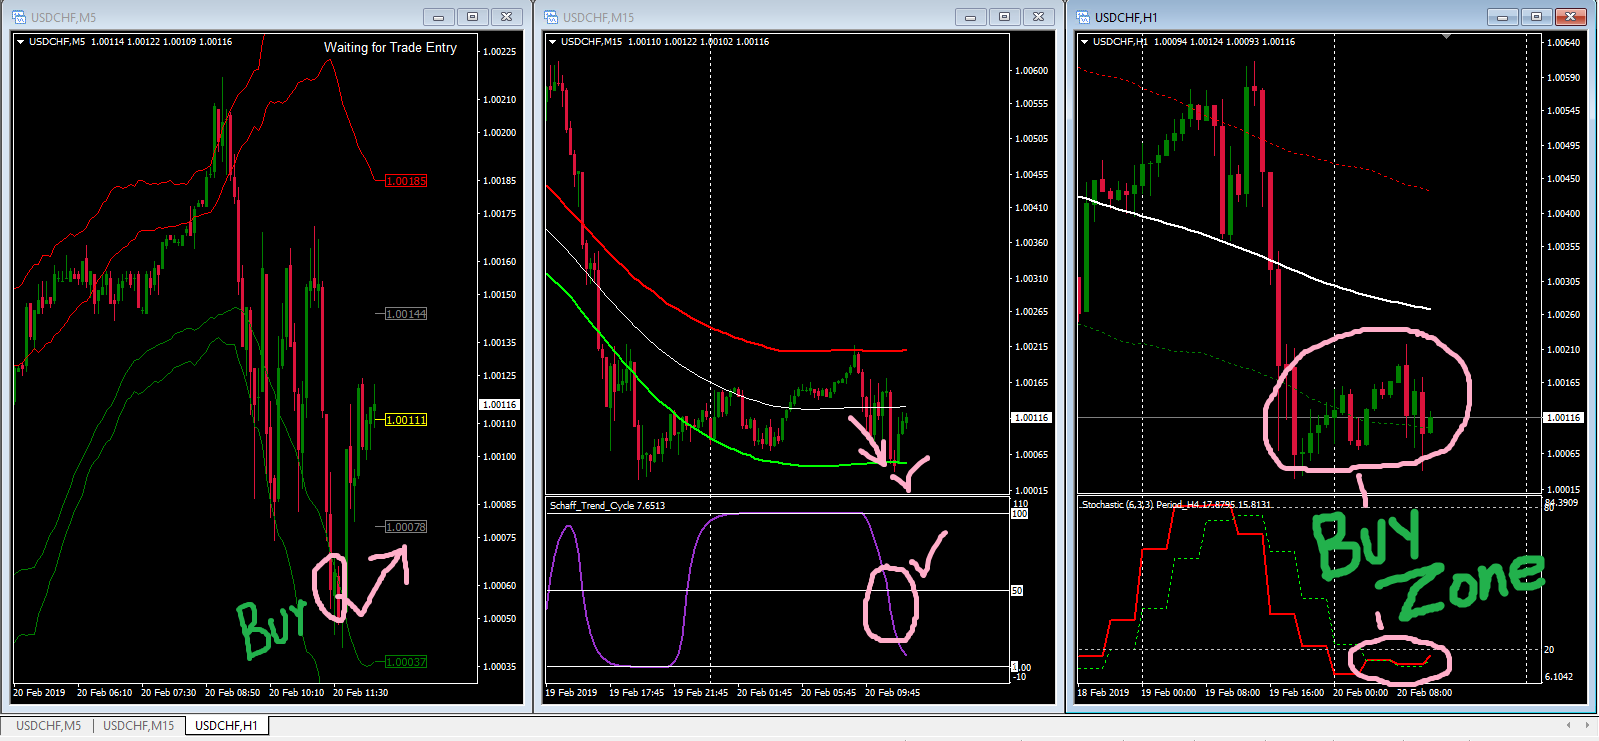Click the USDCHF,M5 window title text

[x=63, y=17]
